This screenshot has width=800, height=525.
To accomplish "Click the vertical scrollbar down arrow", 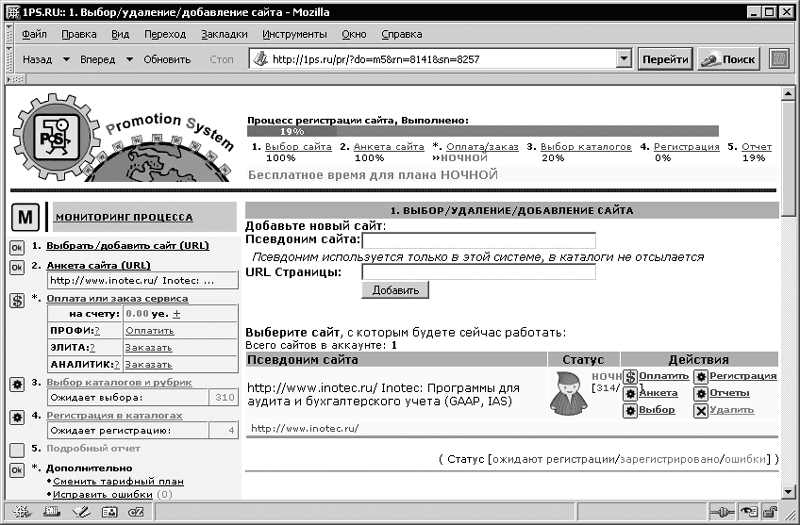I will coord(788,492).
